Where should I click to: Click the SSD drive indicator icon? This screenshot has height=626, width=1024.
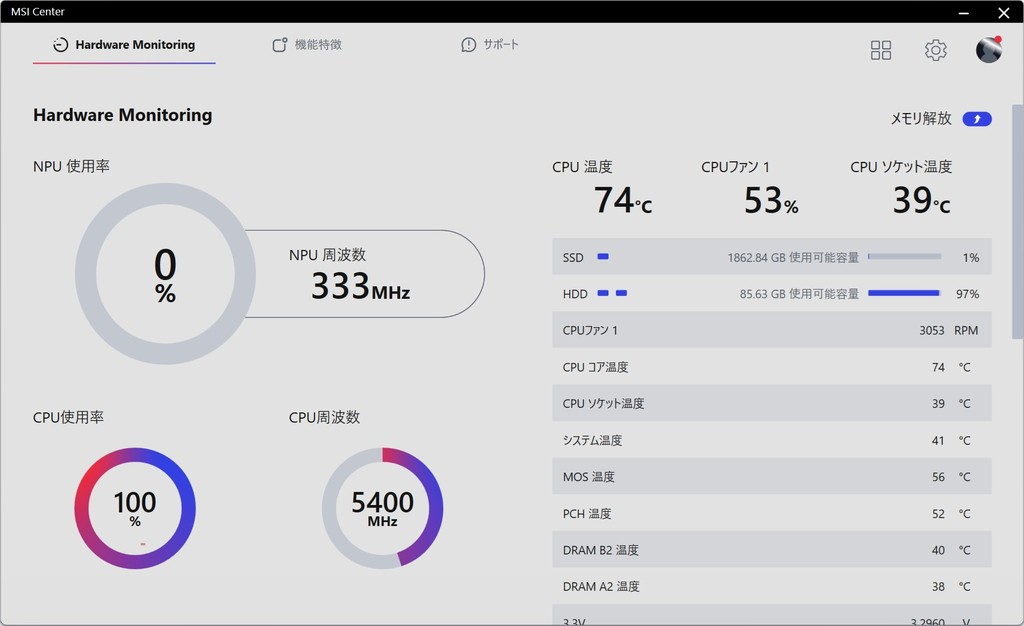[x=603, y=257]
